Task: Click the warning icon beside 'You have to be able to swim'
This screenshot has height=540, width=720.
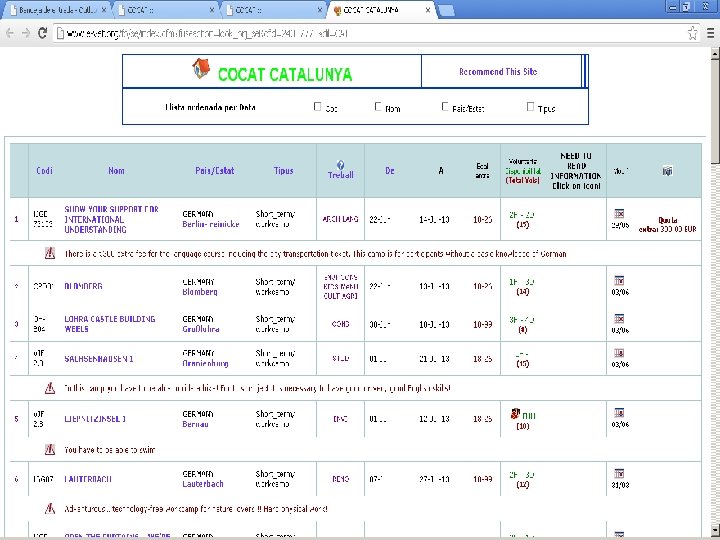Action: click(50, 450)
